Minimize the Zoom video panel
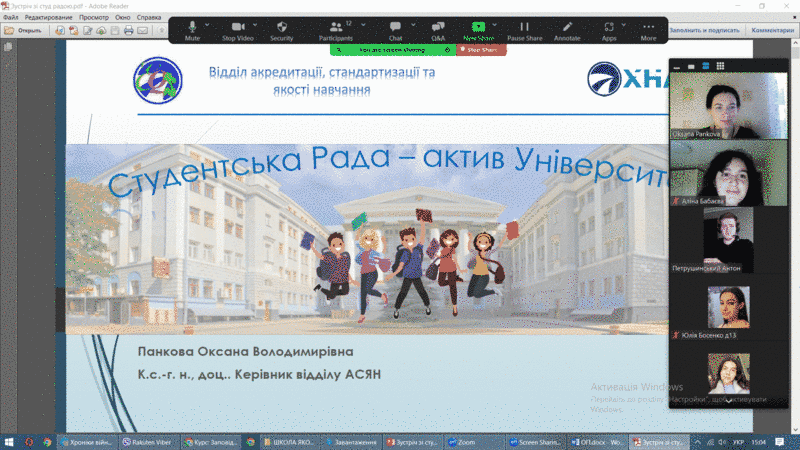The height and width of the screenshot is (450, 800). coord(677,66)
